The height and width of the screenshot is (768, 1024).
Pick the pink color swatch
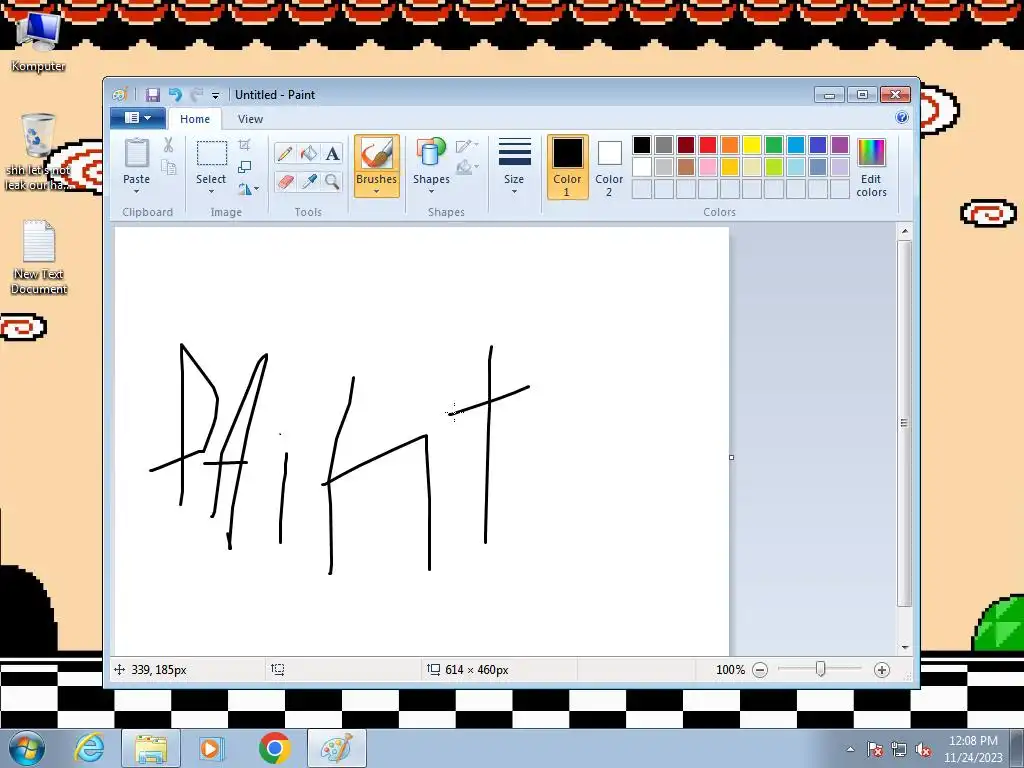[x=708, y=167]
